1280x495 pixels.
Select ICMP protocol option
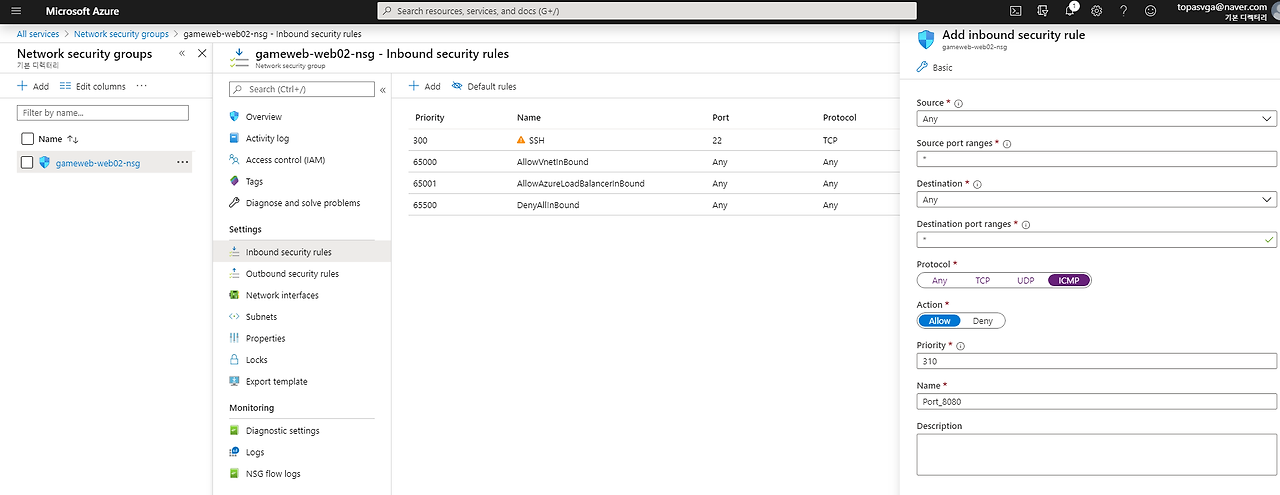click(1068, 281)
